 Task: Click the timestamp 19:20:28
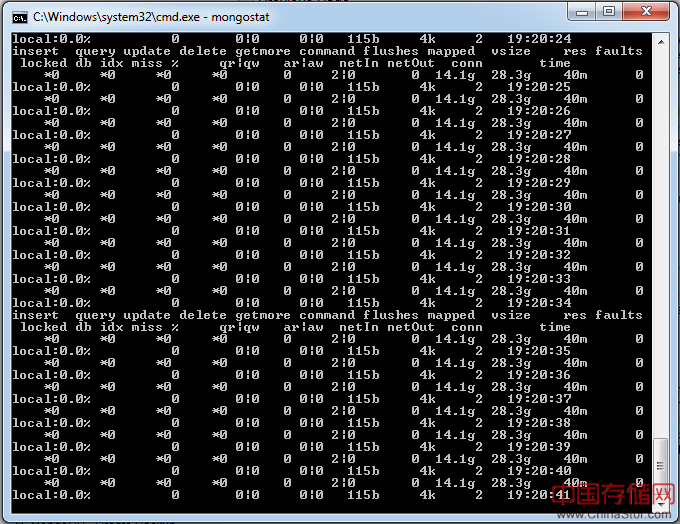[539, 159]
